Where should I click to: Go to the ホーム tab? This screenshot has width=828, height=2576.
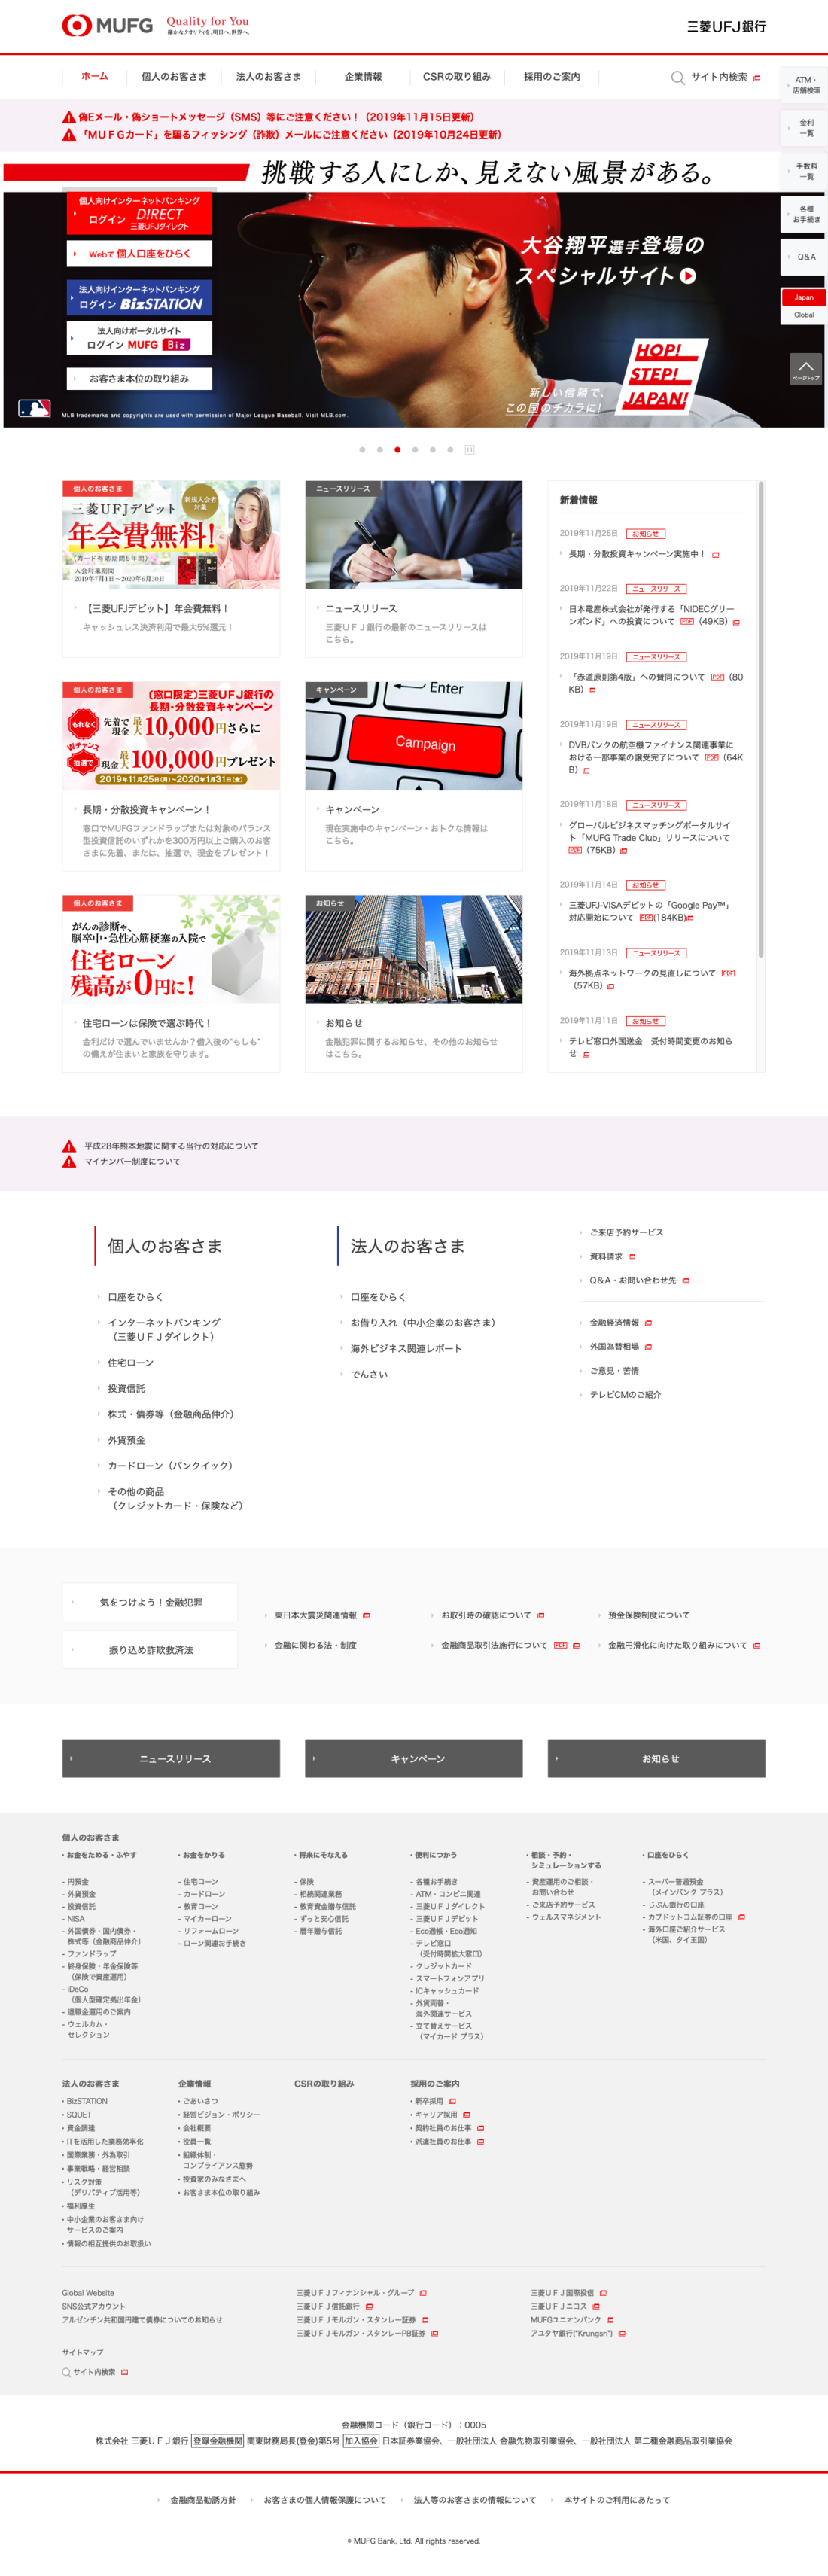[x=94, y=77]
